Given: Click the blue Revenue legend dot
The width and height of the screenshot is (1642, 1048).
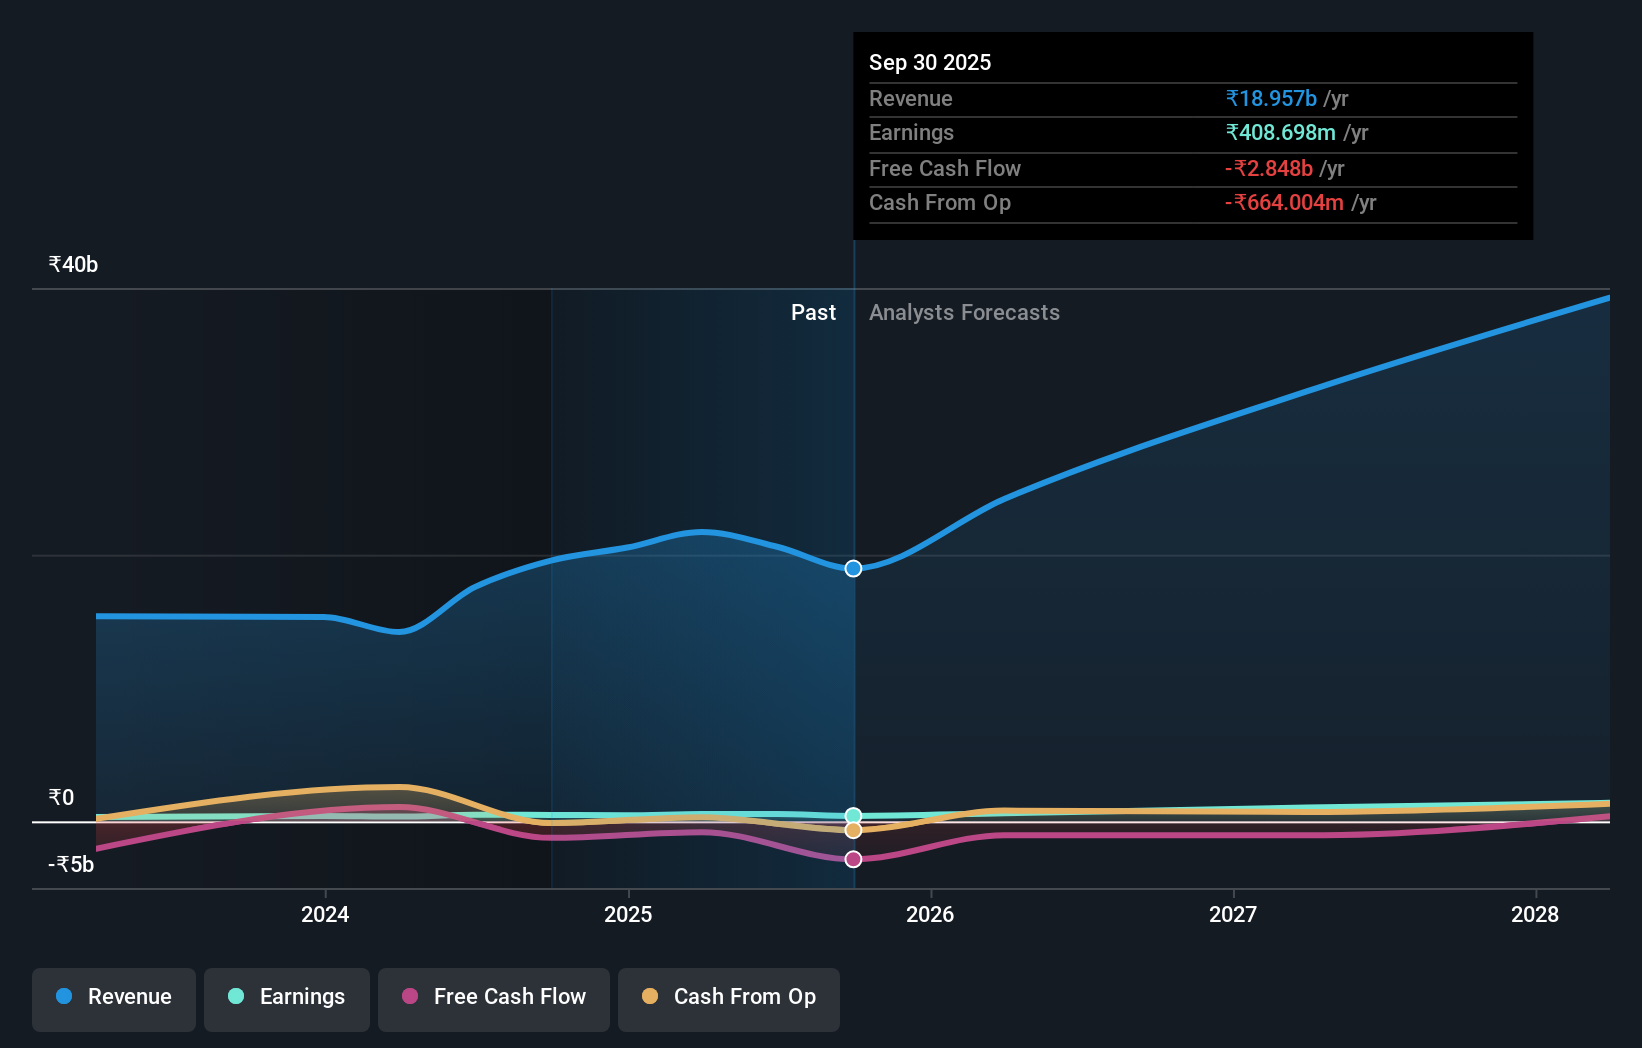Looking at the screenshot, I should coord(64,997).
